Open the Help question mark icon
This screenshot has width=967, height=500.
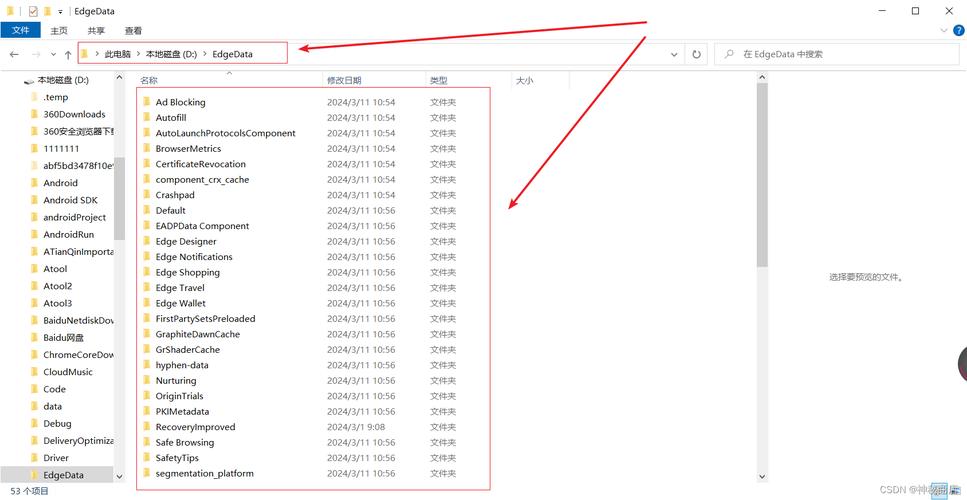click(959, 30)
